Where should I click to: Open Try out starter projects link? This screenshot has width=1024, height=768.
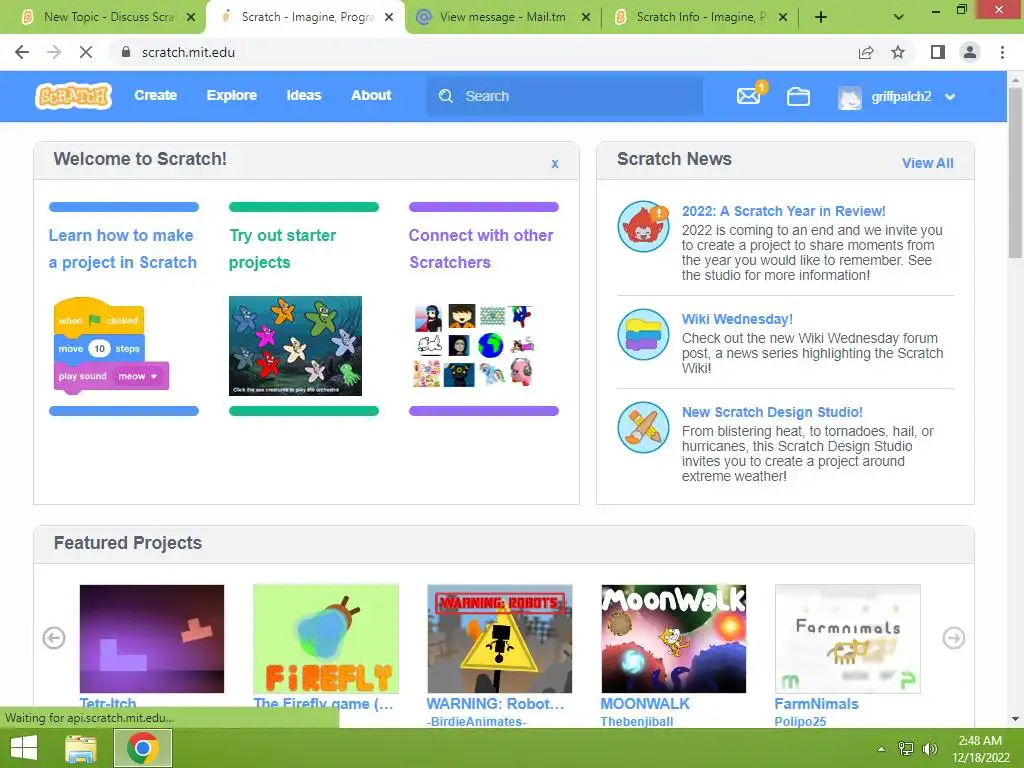tap(282, 249)
